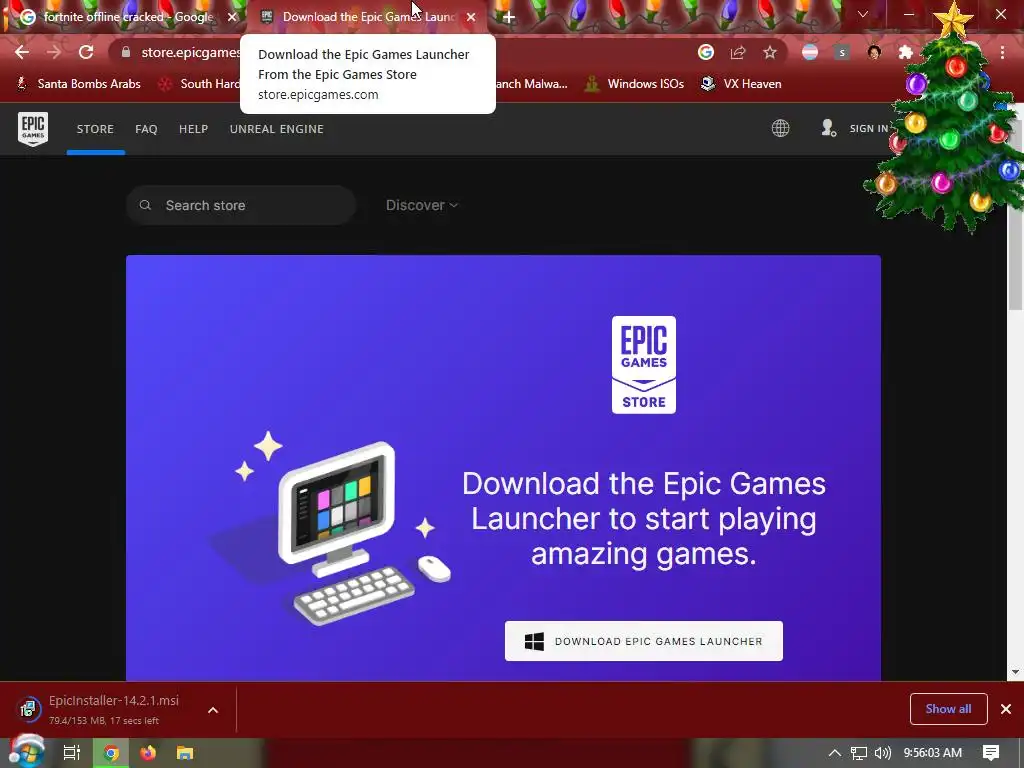Click the Google icon in the address bar
The height and width of the screenshot is (768, 1024).
tap(705, 52)
